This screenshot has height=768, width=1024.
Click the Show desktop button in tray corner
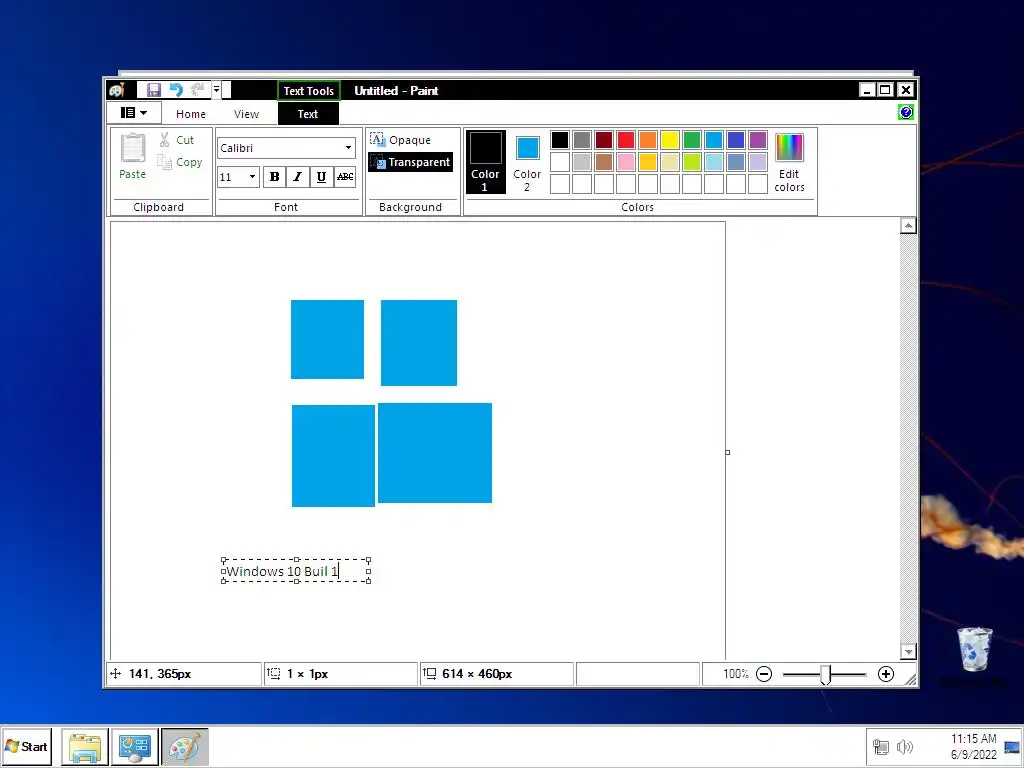(1012, 746)
